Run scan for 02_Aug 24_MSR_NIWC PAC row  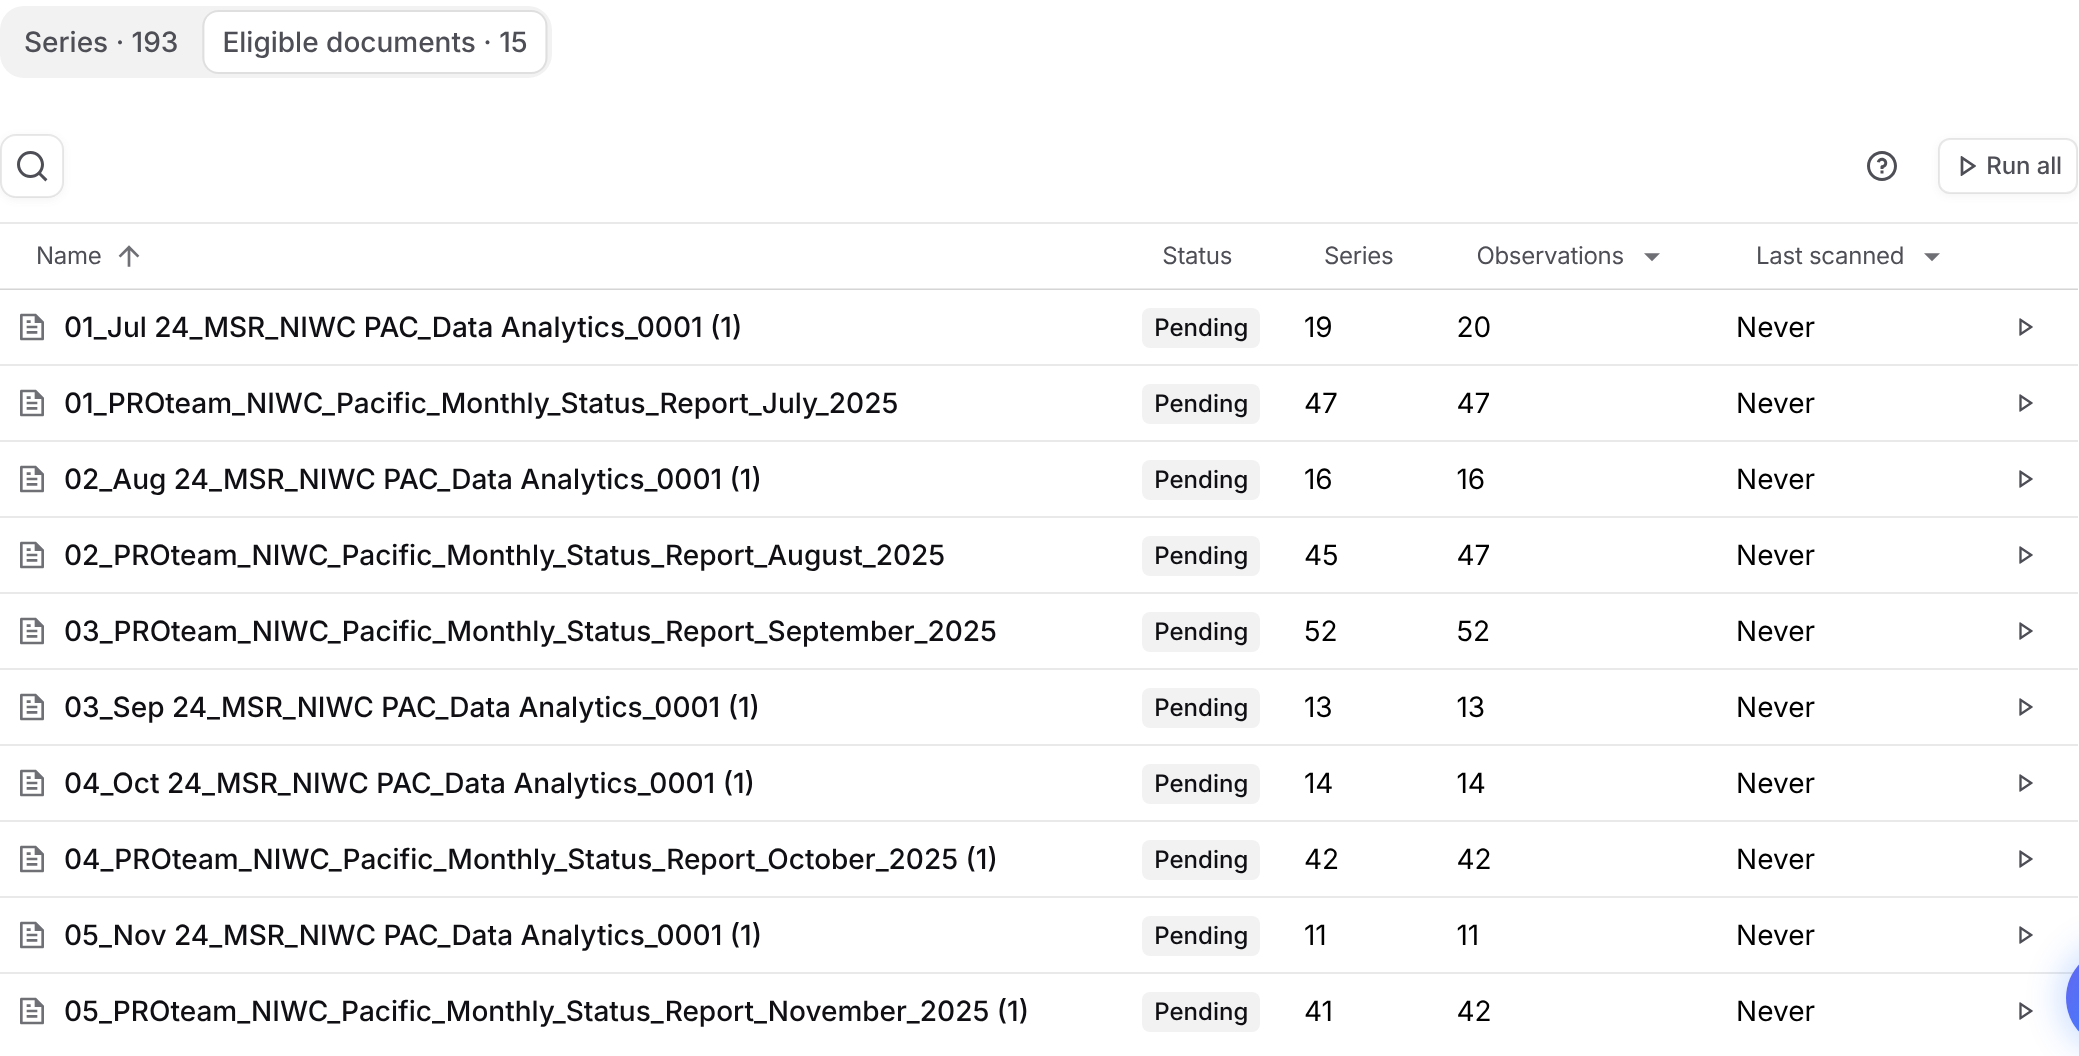click(2025, 479)
